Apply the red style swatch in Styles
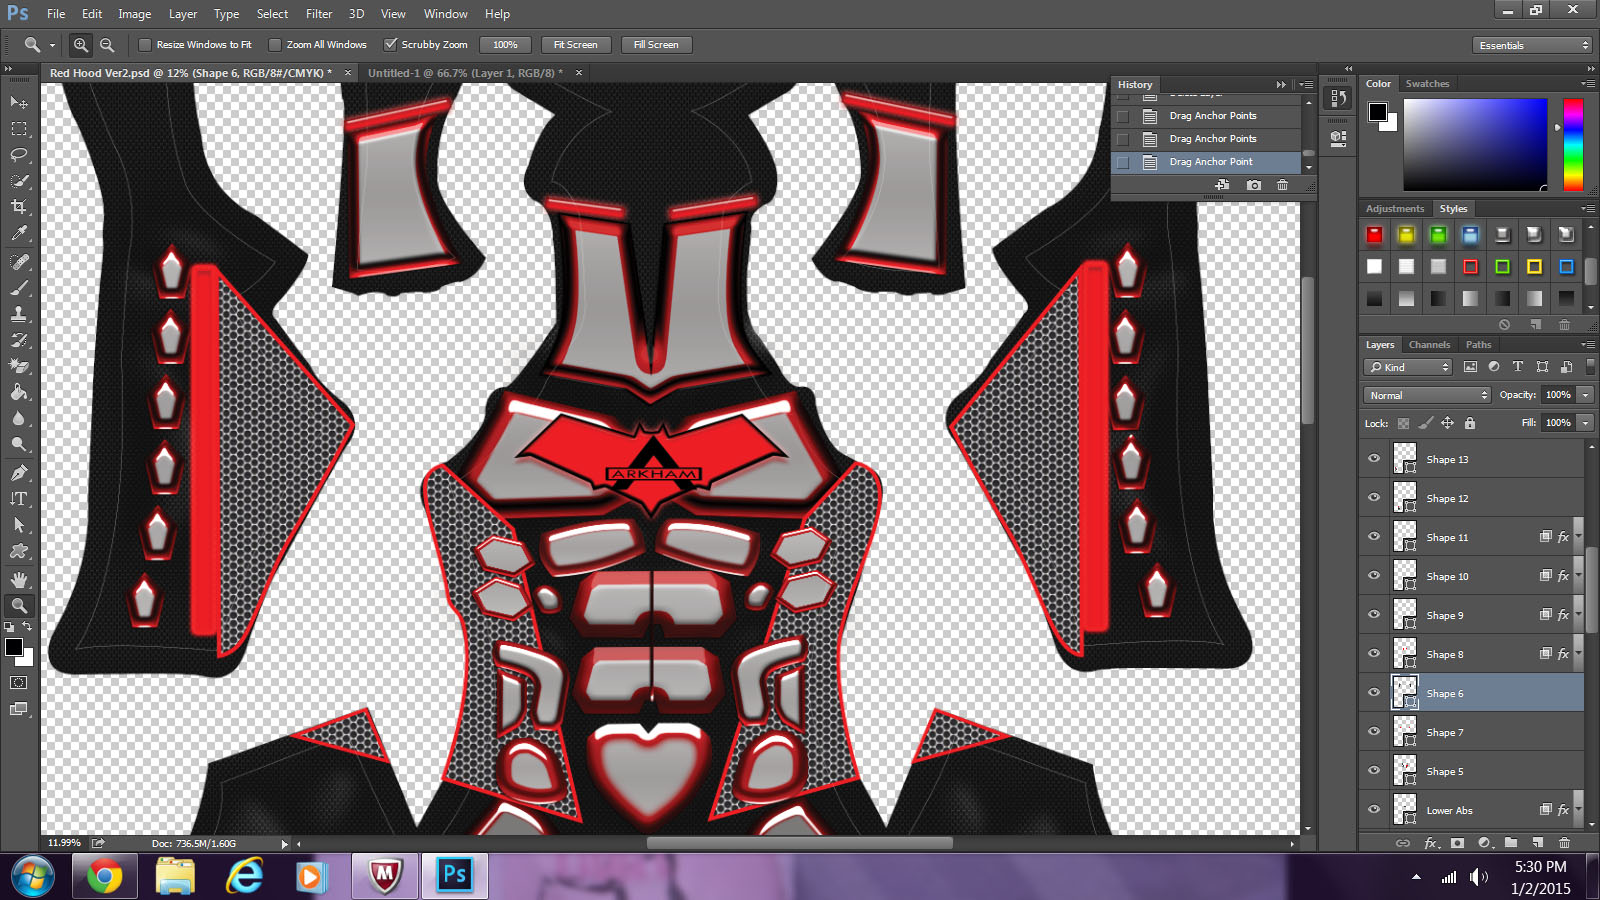This screenshot has width=1600, height=900. tap(1374, 235)
